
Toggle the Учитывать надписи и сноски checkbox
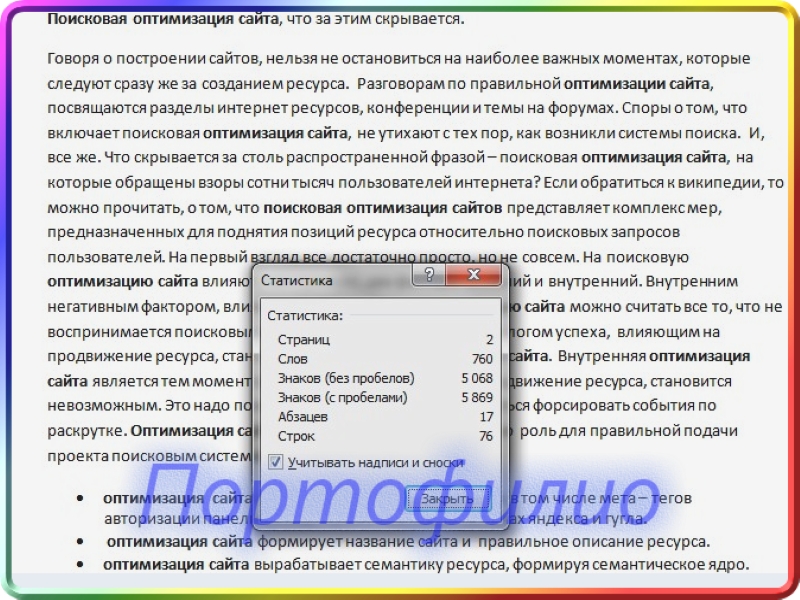click(276, 462)
